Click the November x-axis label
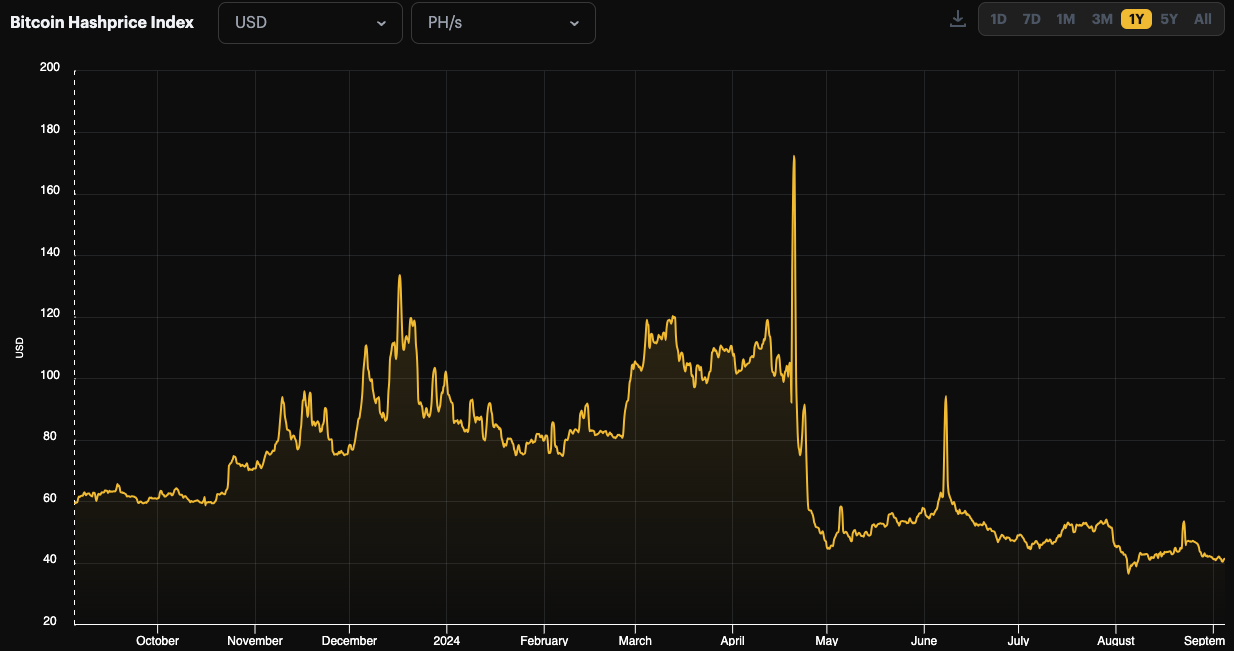Image resolution: width=1234 pixels, height=651 pixels. (x=255, y=641)
